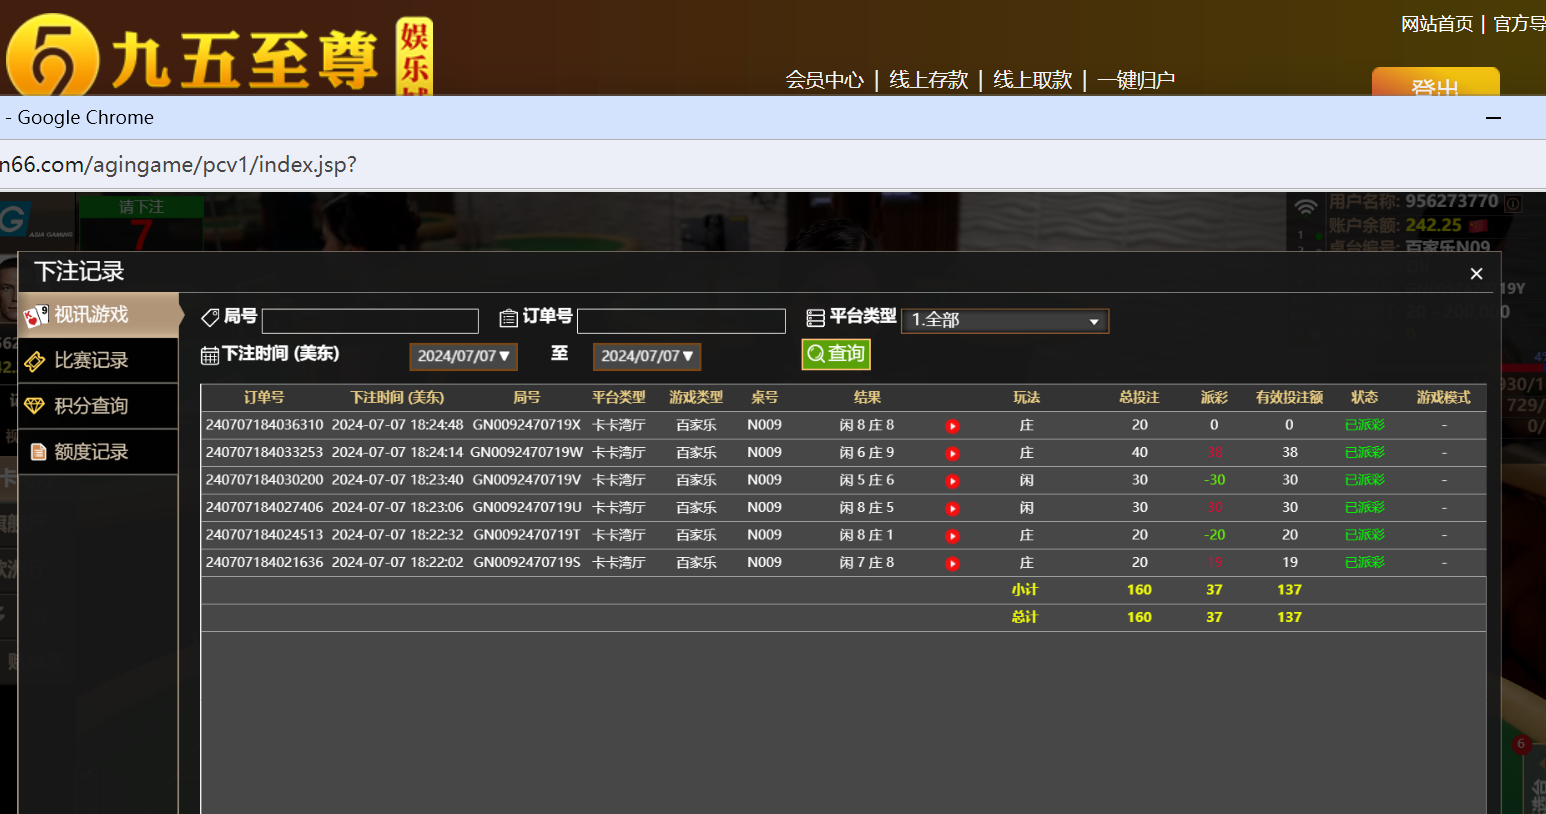Open 额度记录 sidebar item

pyautogui.click(x=98, y=452)
